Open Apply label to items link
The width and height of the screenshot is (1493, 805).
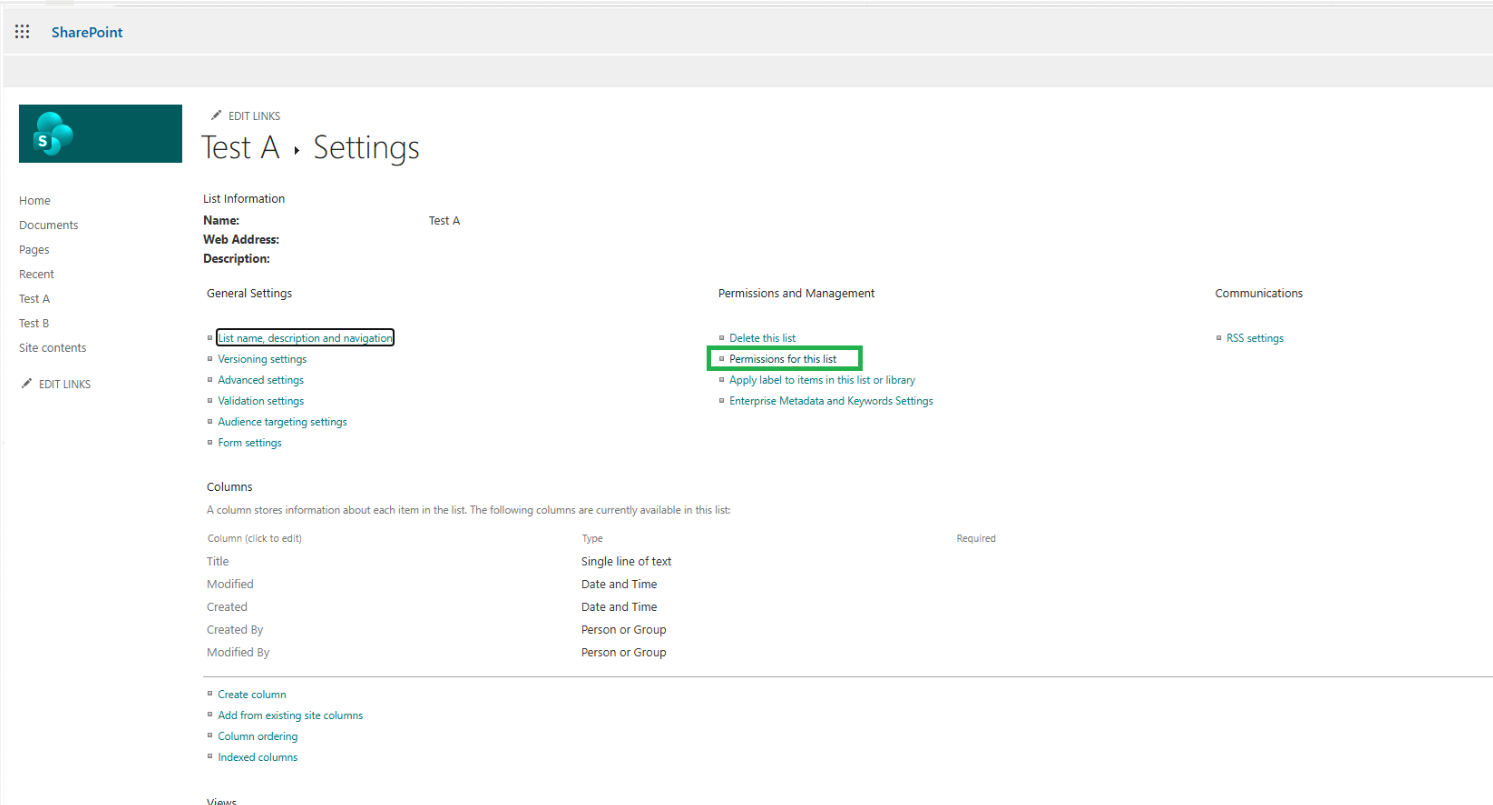pos(822,380)
